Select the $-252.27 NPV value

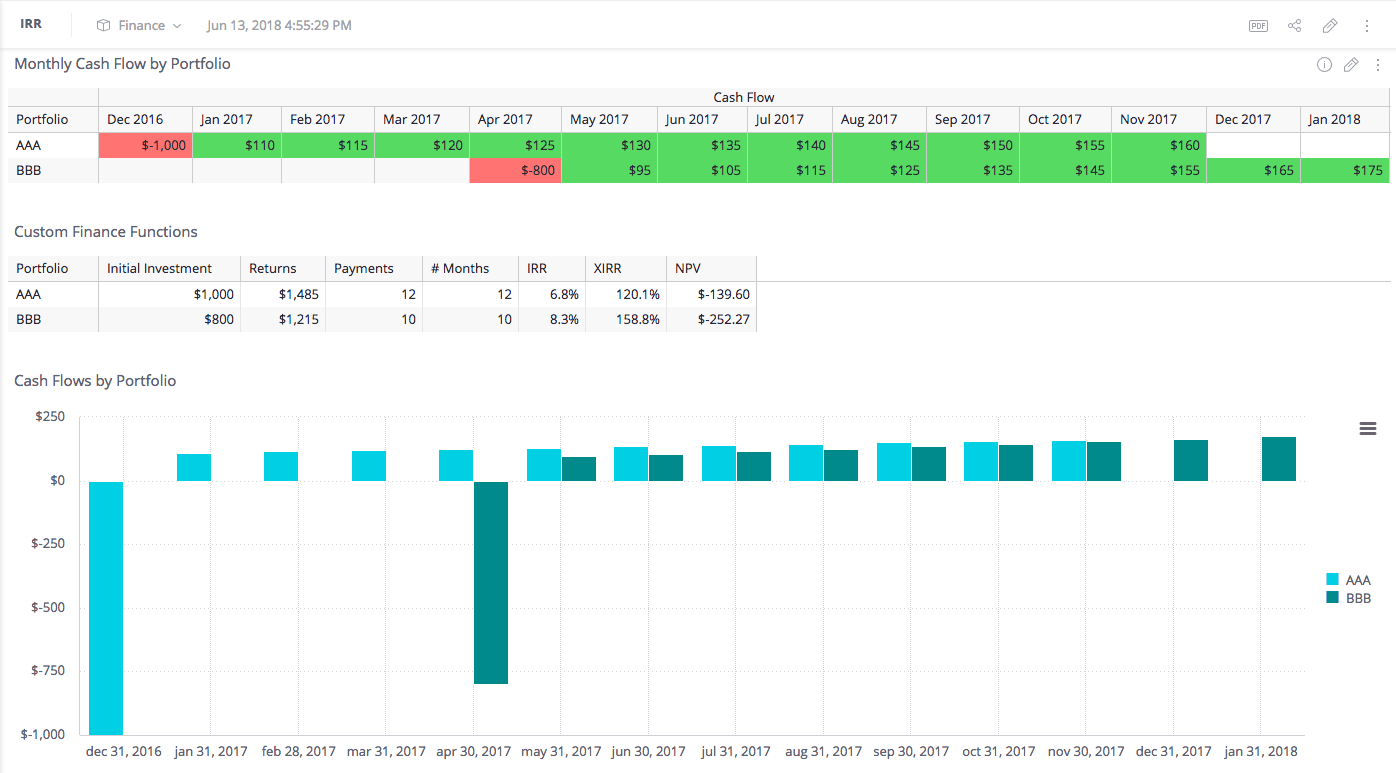click(711, 320)
